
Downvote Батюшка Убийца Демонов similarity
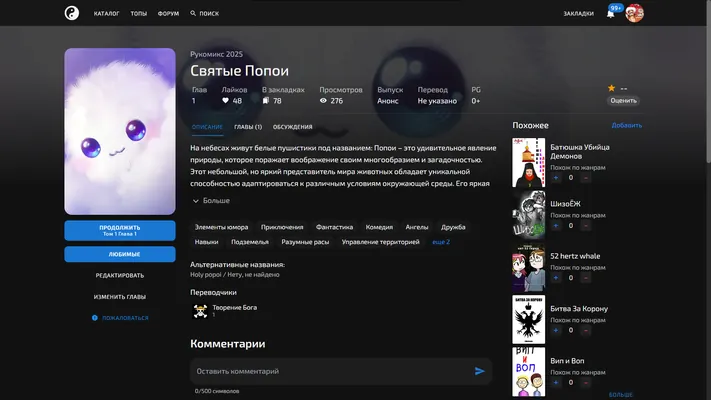[x=585, y=178]
